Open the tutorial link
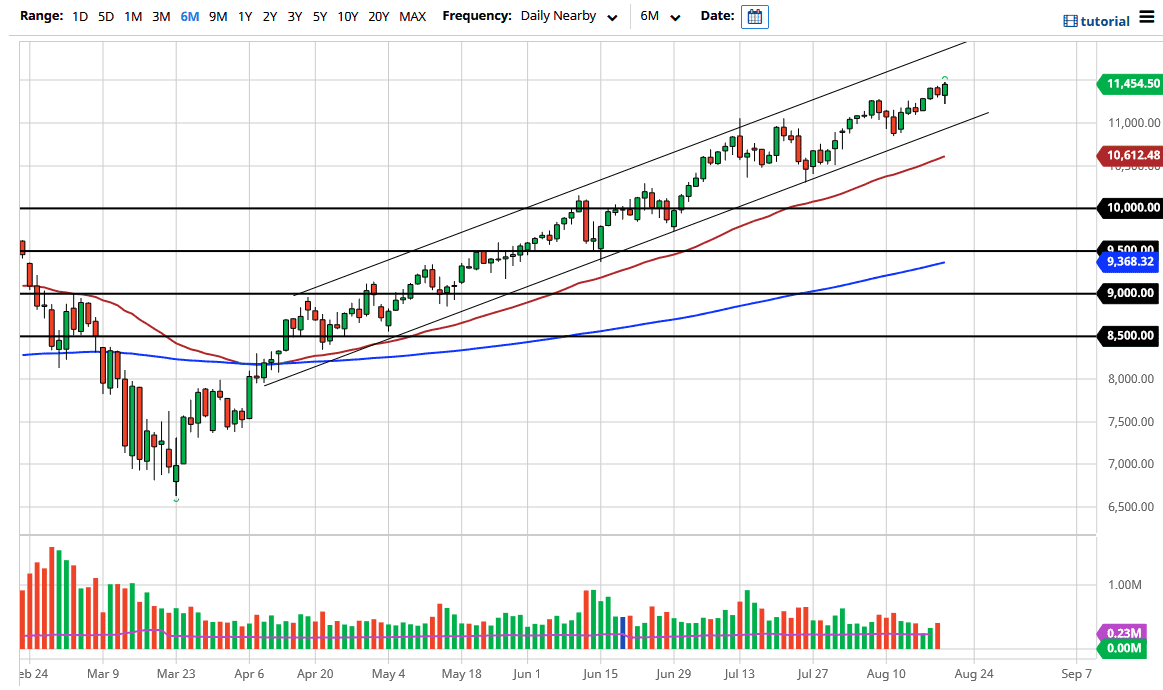Screen dimensions: 1163x690 tap(1107, 20)
